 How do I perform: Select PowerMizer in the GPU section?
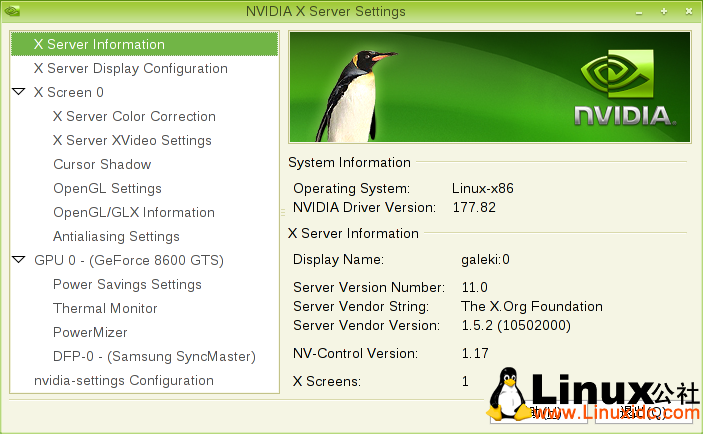point(90,332)
